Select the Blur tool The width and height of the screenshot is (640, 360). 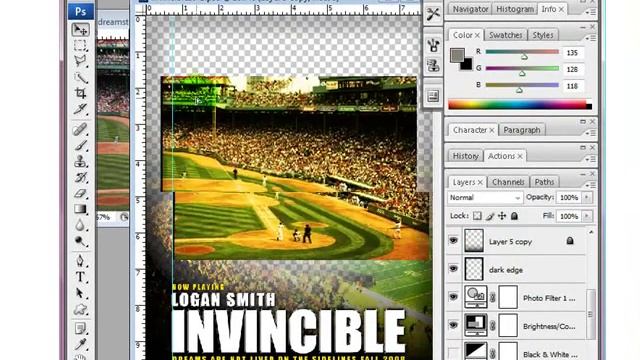click(x=80, y=225)
